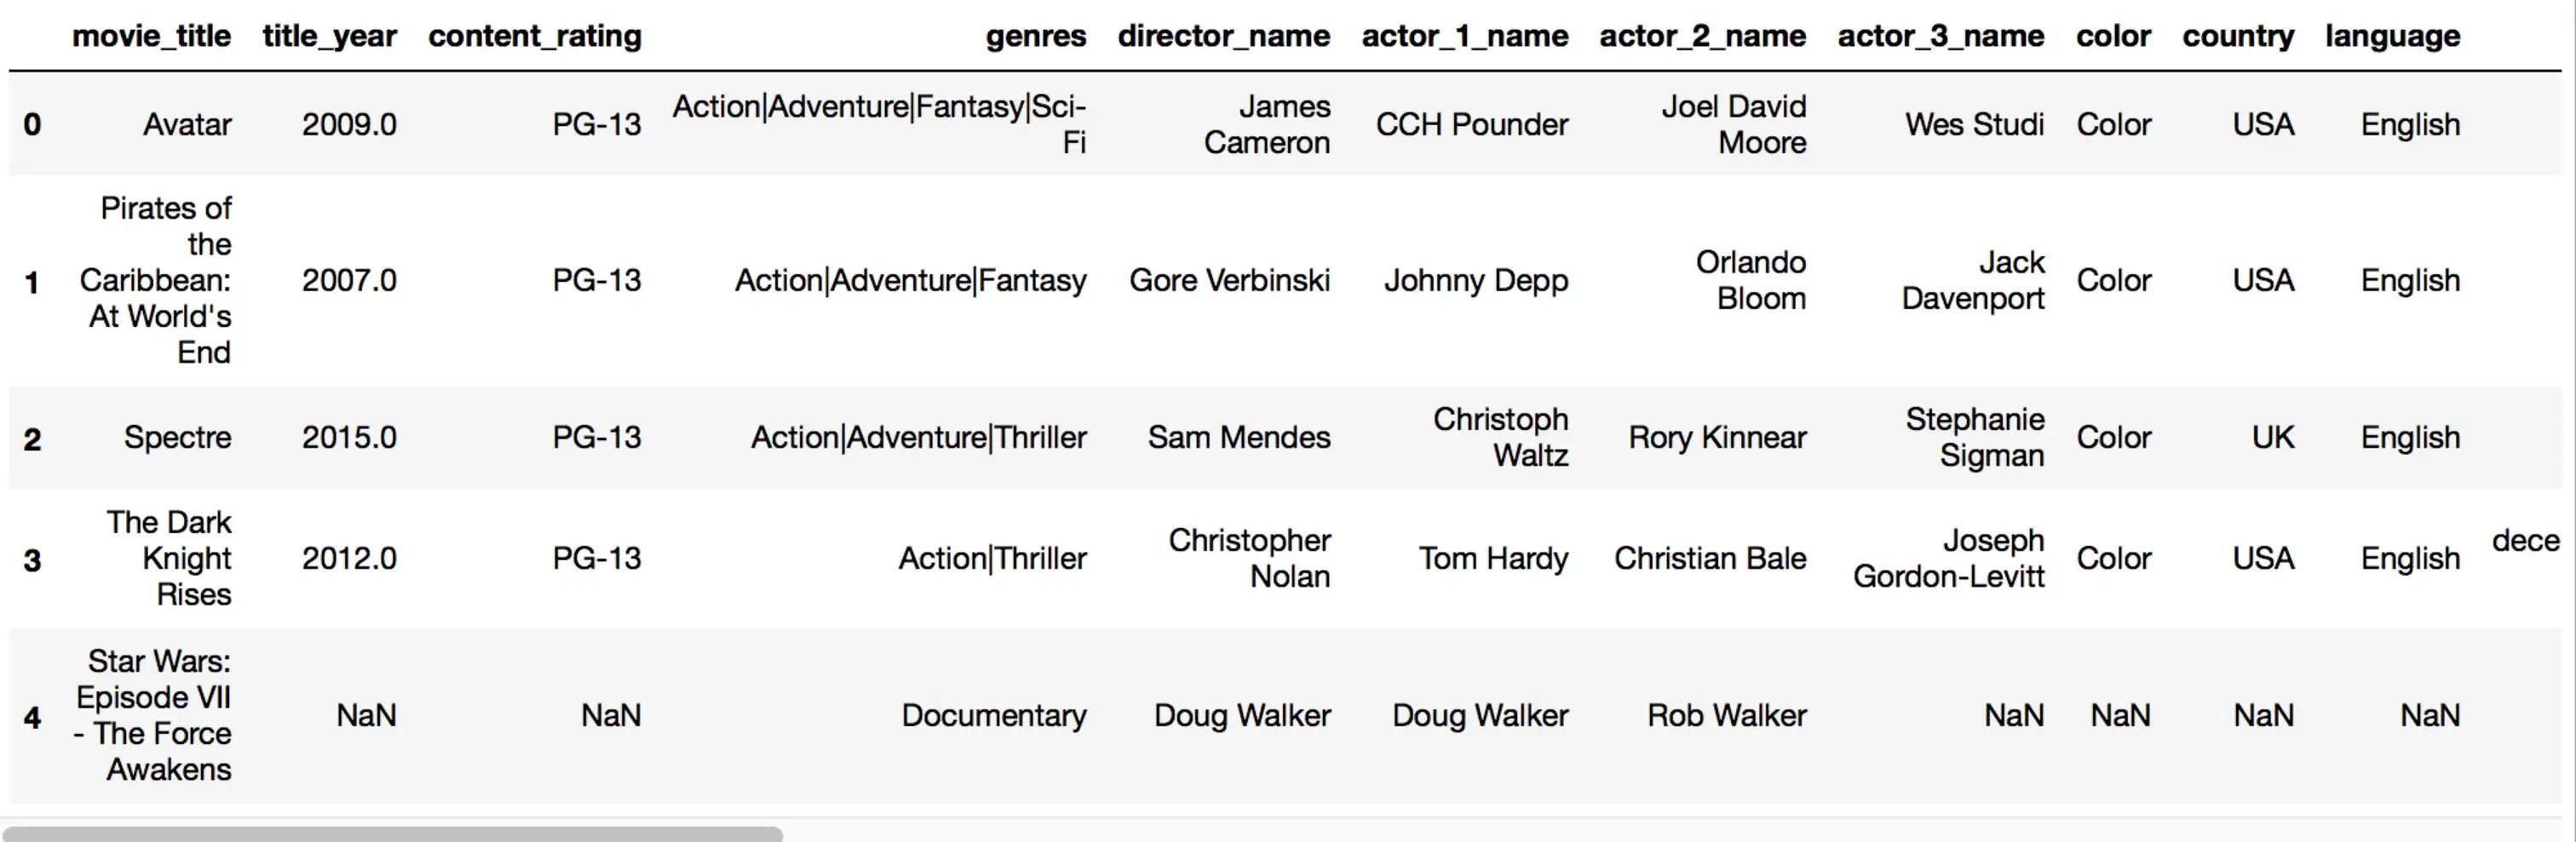
Task: Click the actor_2_name column header
Action: click(1702, 36)
